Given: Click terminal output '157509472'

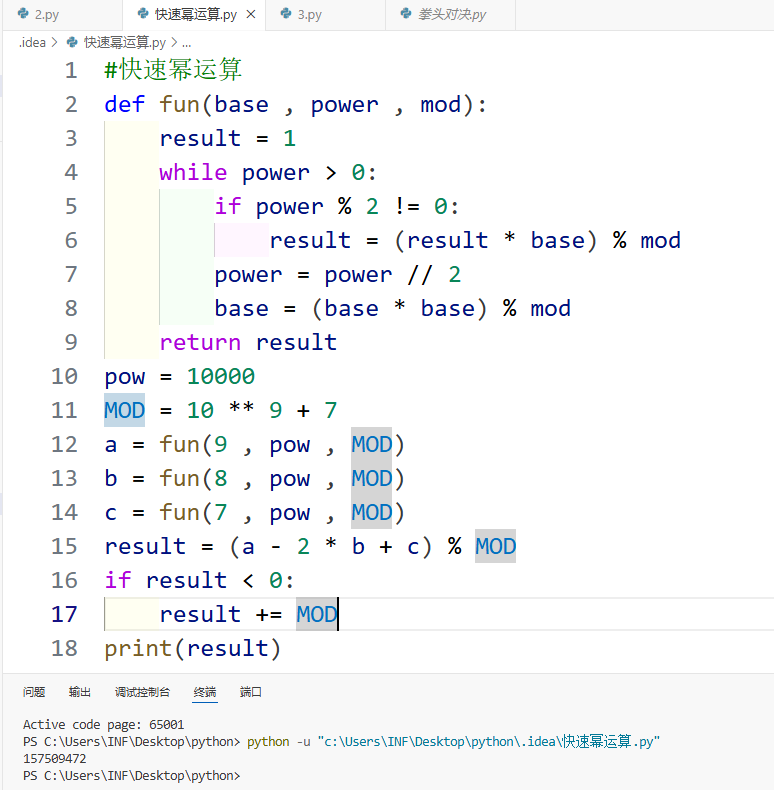Looking at the screenshot, I should tap(54, 758).
